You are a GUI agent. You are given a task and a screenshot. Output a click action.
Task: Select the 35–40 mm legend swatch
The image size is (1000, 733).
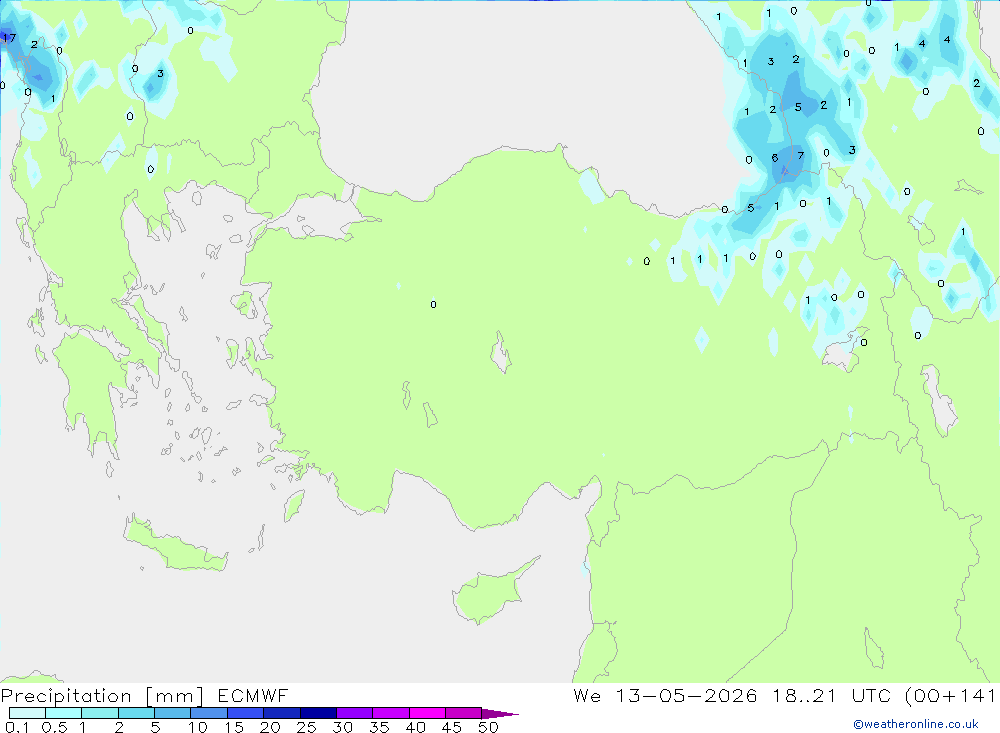coord(390,713)
